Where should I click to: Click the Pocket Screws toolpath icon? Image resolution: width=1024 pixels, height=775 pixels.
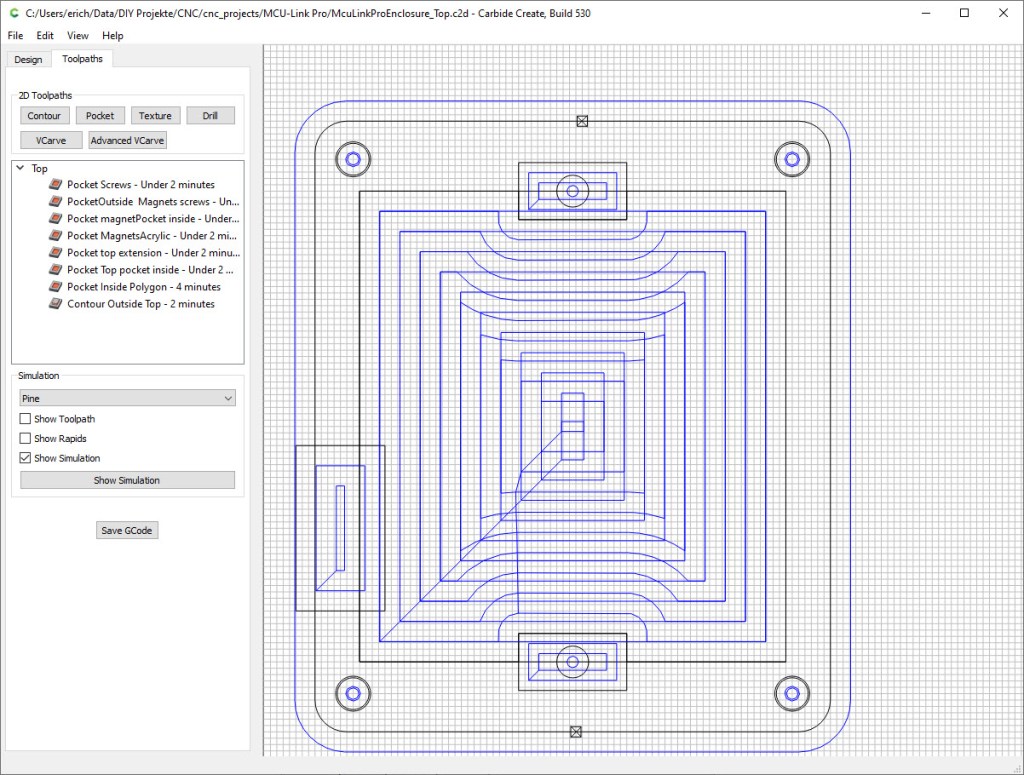tap(57, 185)
